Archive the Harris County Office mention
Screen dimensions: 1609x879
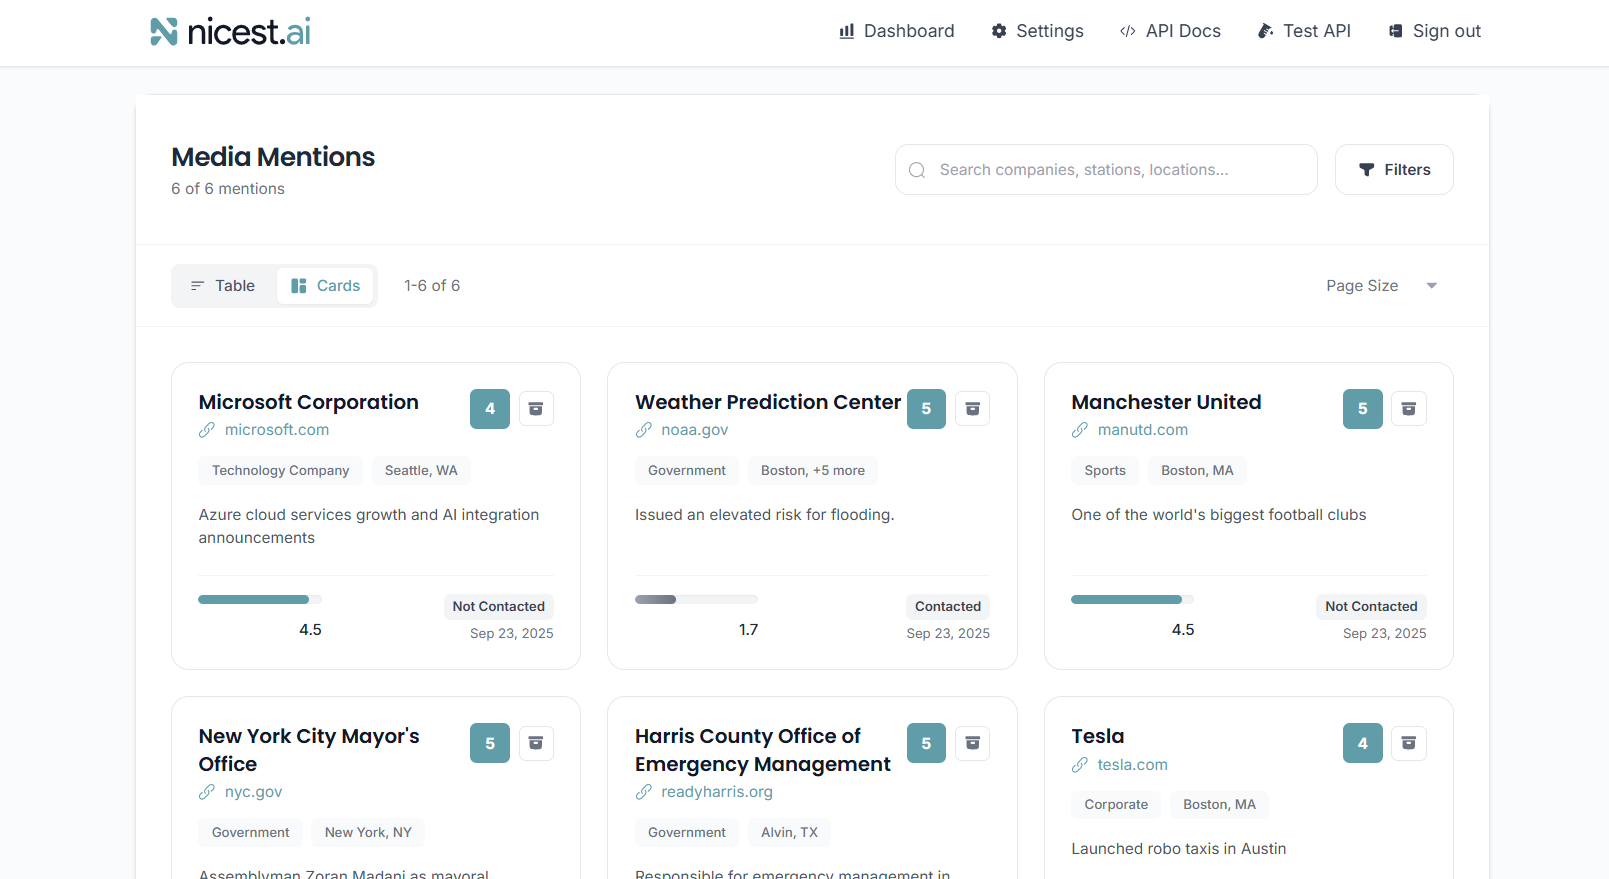[x=972, y=743]
